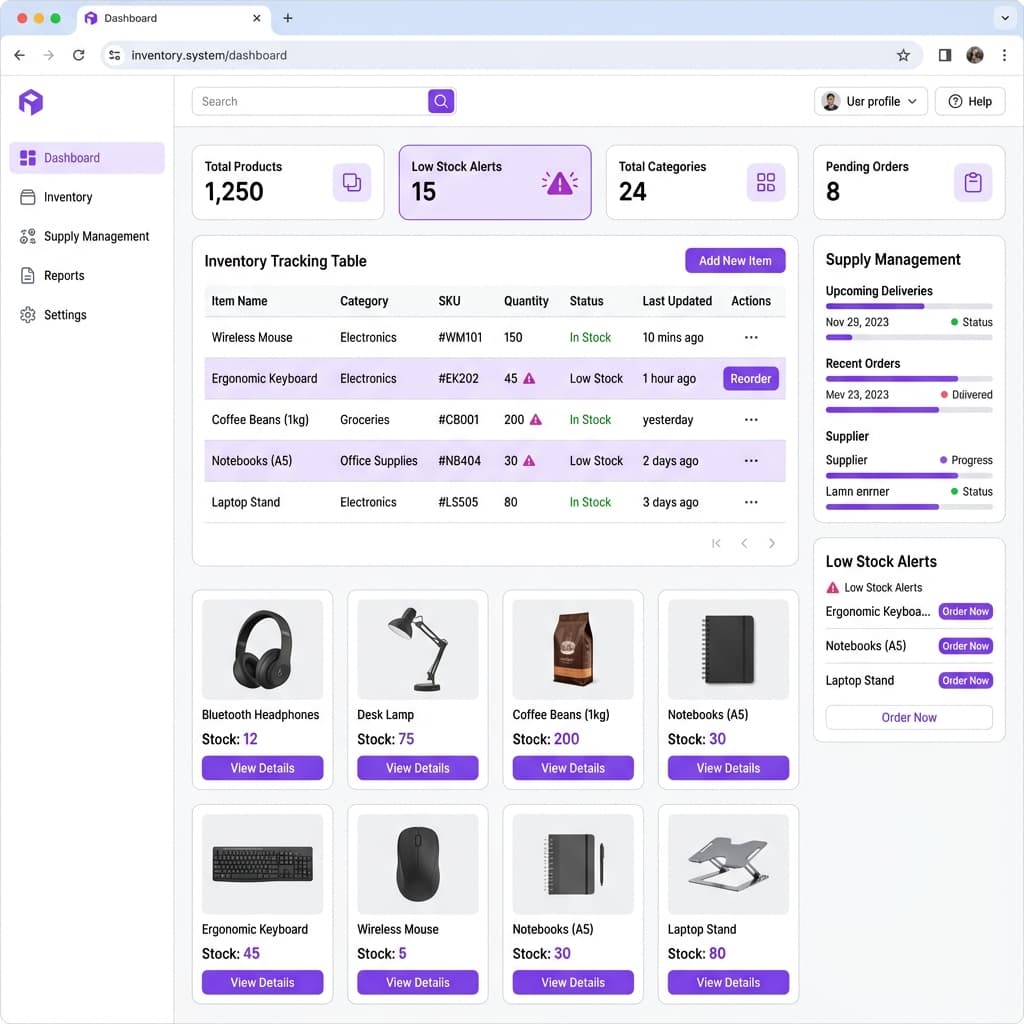Open the User profile dropdown
The height and width of the screenshot is (1024, 1024).
click(x=872, y=101)
